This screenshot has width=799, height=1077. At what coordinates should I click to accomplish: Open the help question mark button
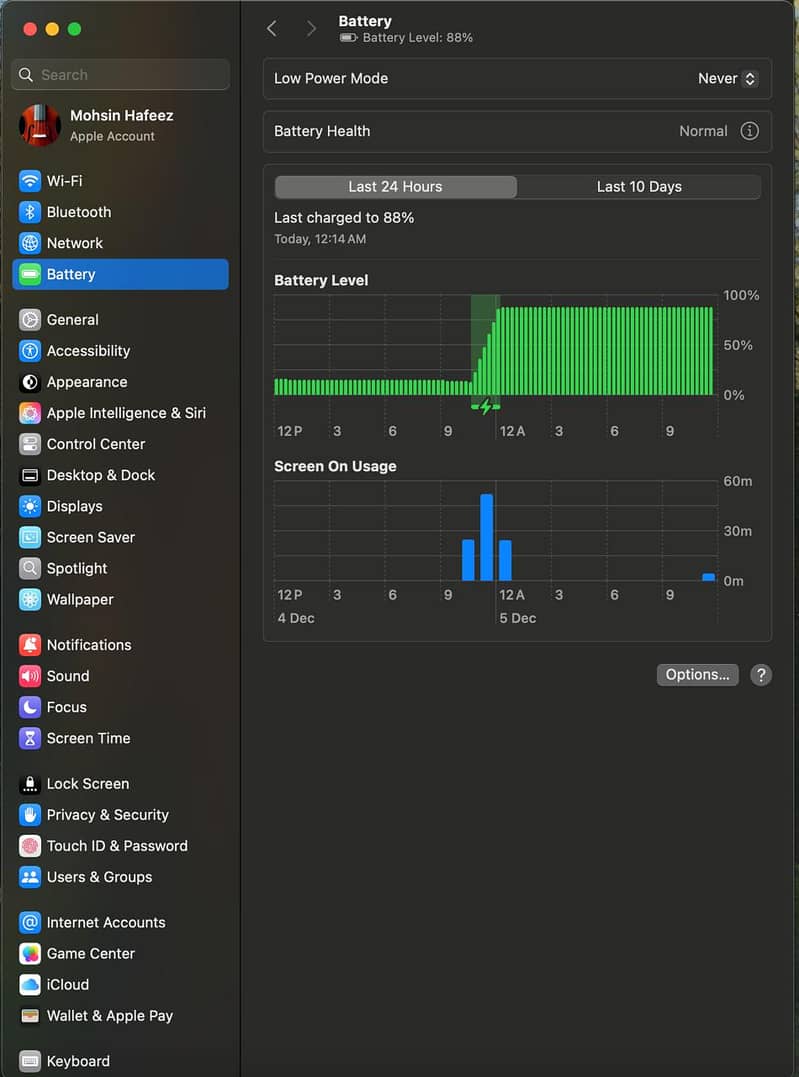click(761, 675)
